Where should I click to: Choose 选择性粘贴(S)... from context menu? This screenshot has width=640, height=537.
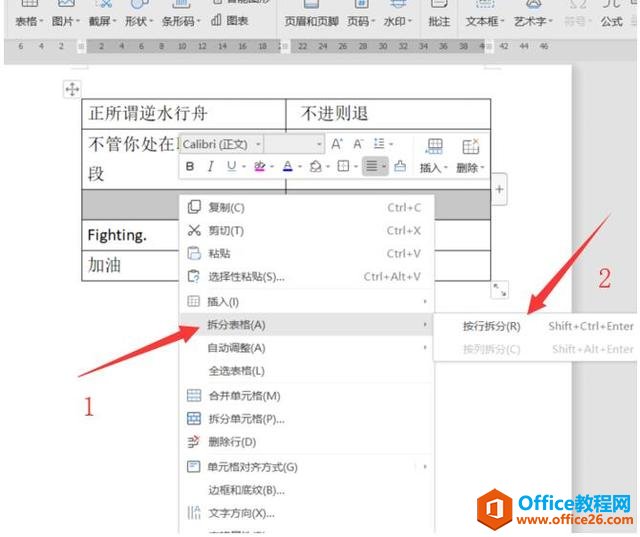pyautogui.click(x=306, y=277)
